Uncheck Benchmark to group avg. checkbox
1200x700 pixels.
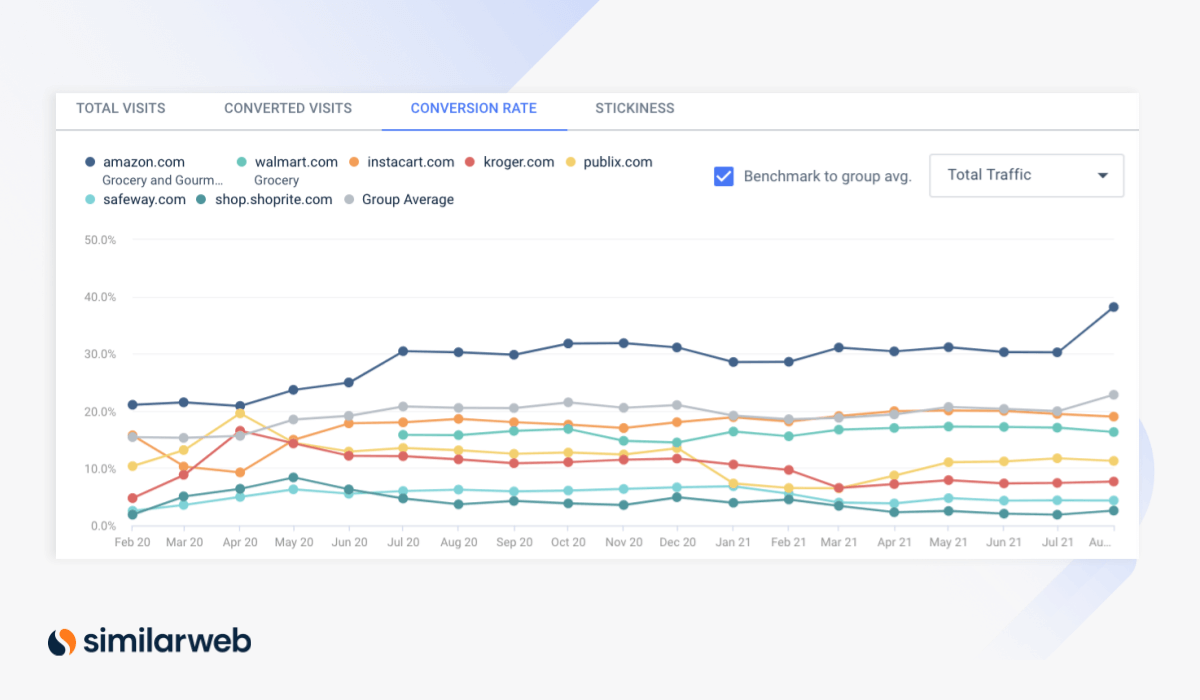(x=724, y=176)
